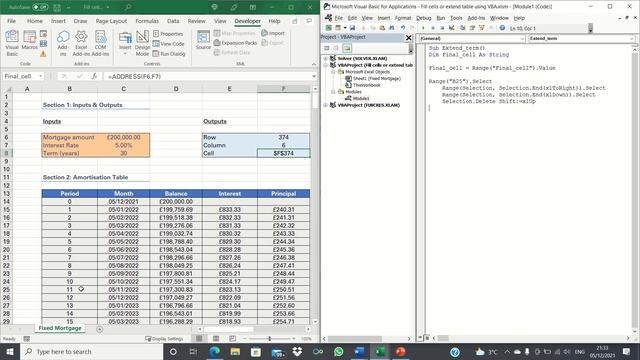
Task: Select Page Break Preview view icon
Action: click(x=232, y=339)
